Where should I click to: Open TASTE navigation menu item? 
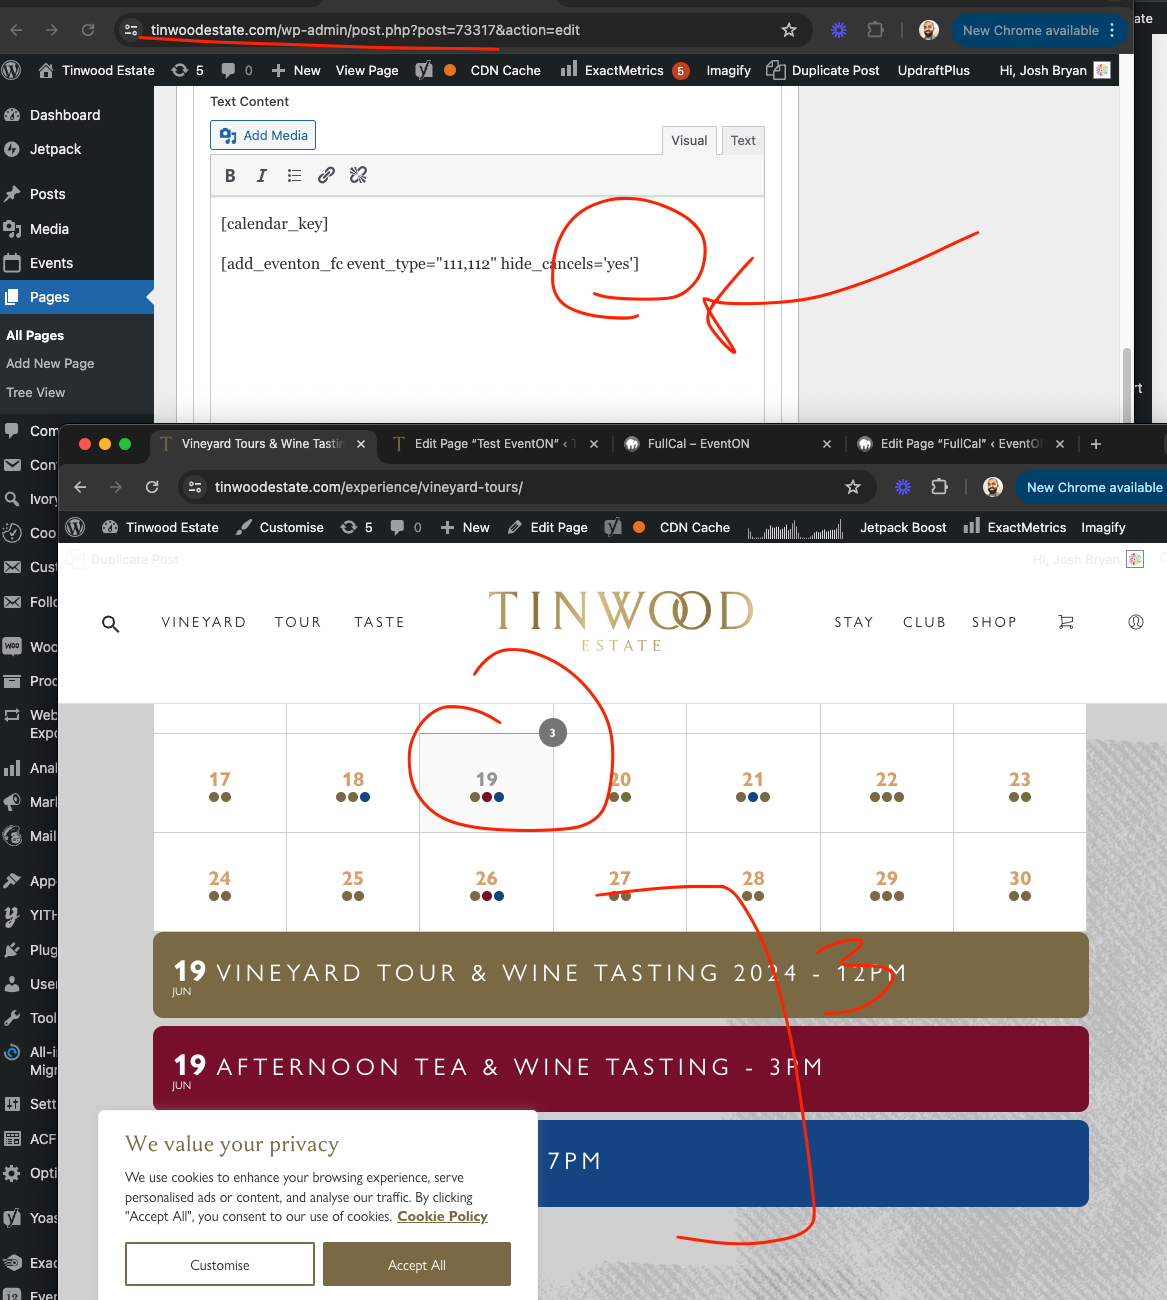(379, 622)
